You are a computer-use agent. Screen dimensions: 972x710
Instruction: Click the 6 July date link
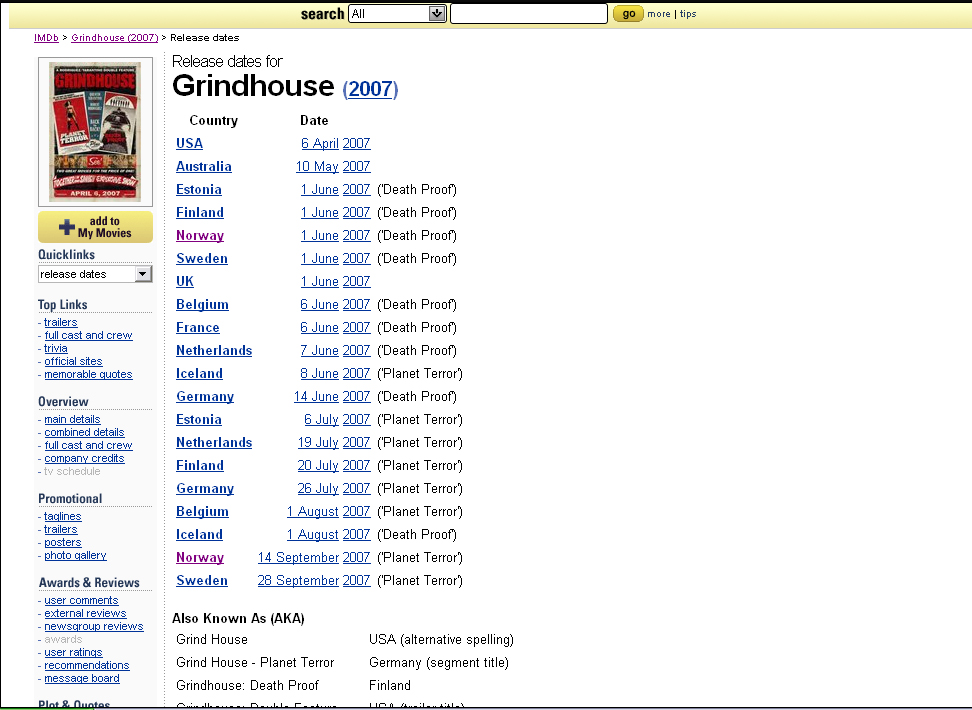(x=322, y=420)
